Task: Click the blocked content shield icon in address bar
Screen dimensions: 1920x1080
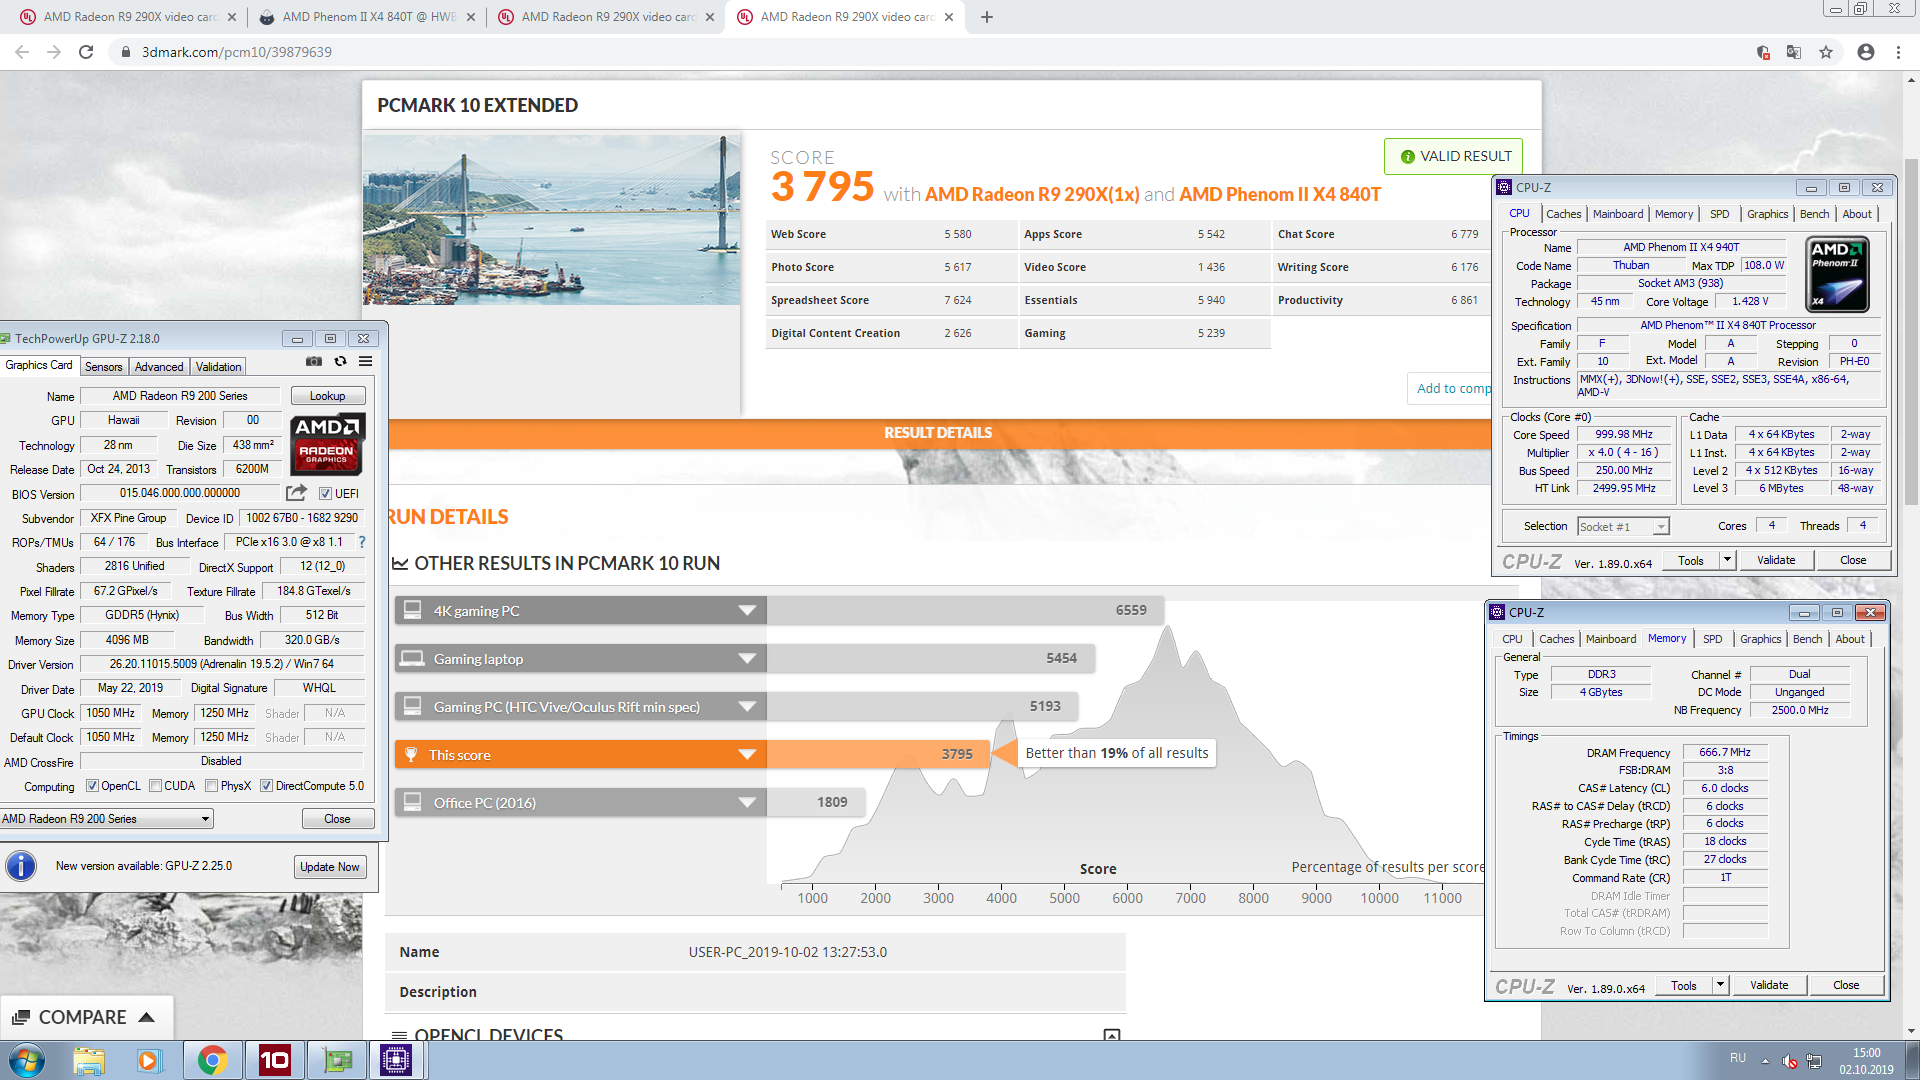Action: pos(1763,52)
